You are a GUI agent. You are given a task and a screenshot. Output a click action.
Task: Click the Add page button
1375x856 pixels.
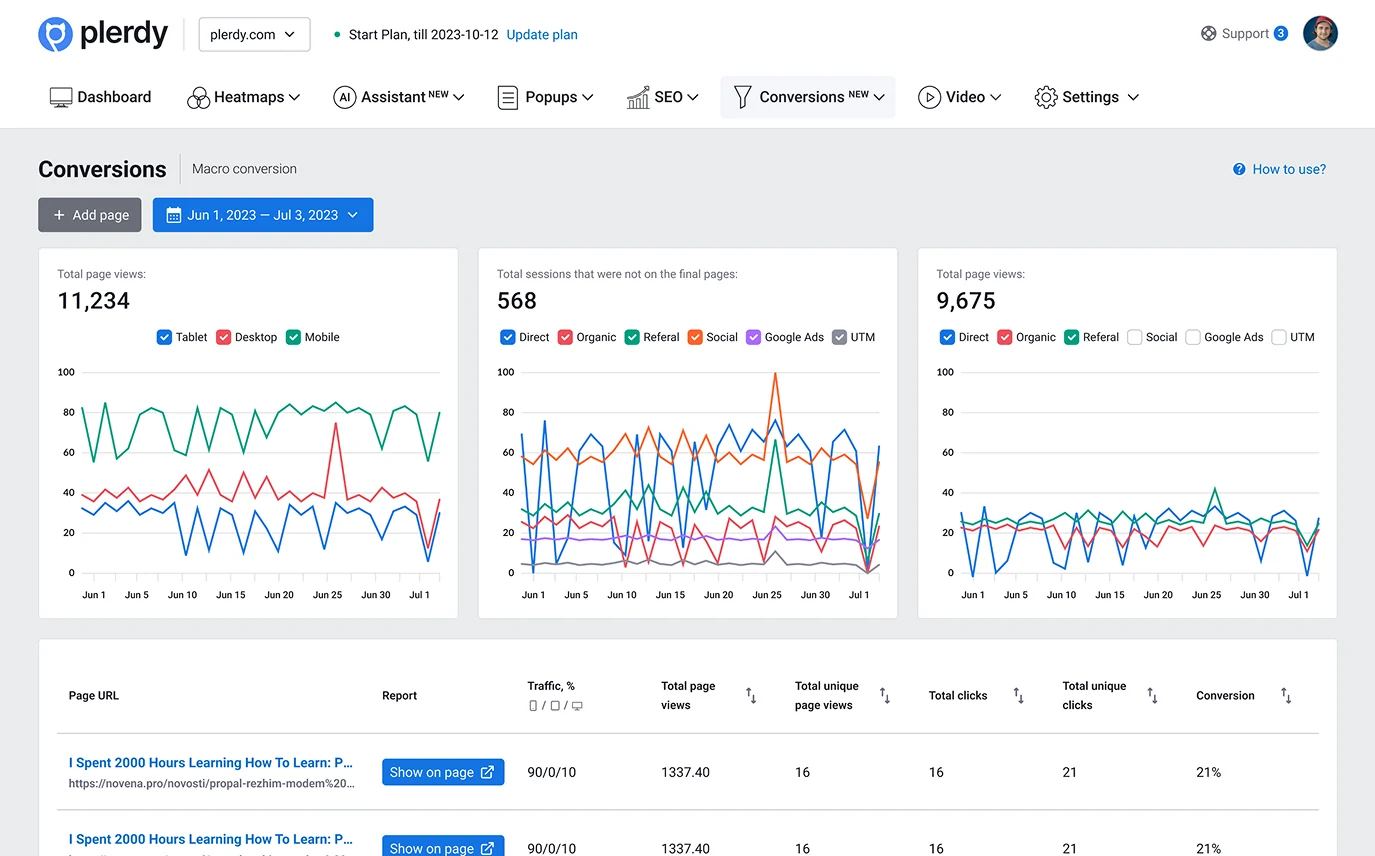tap(90, 215)
